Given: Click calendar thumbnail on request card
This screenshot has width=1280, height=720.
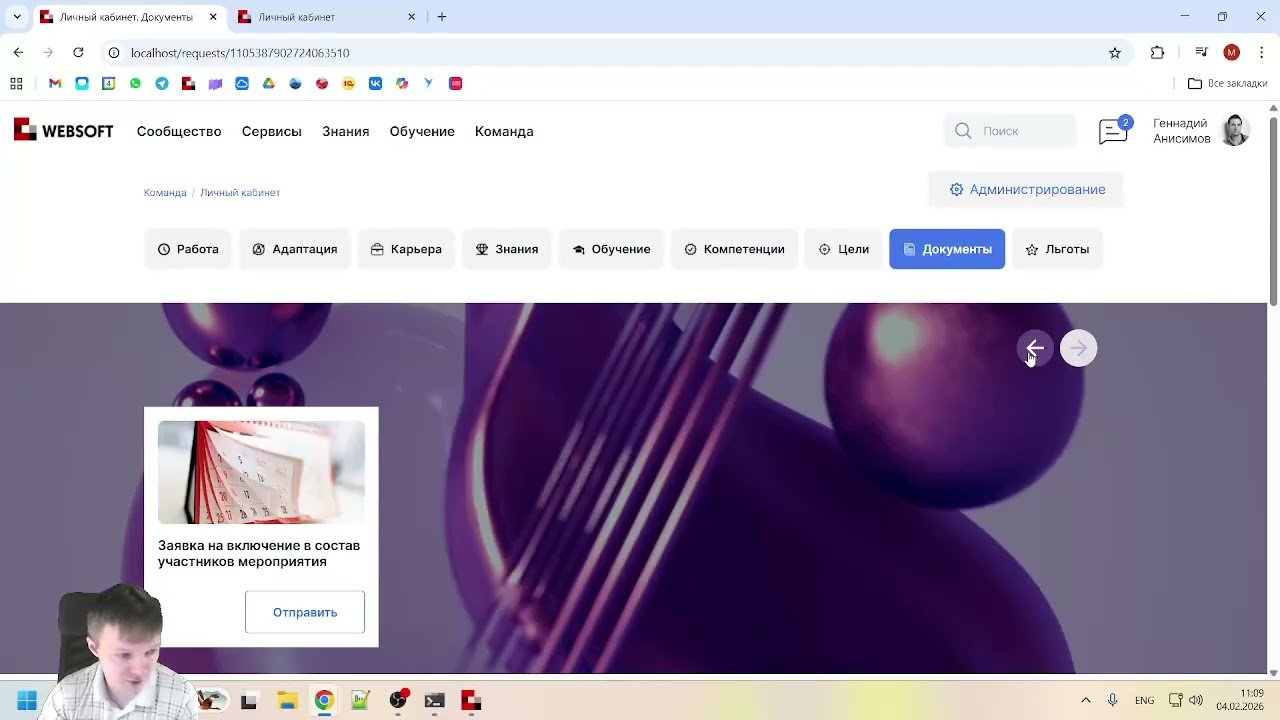Looking at the screenshot, I should tap(261, 472).
